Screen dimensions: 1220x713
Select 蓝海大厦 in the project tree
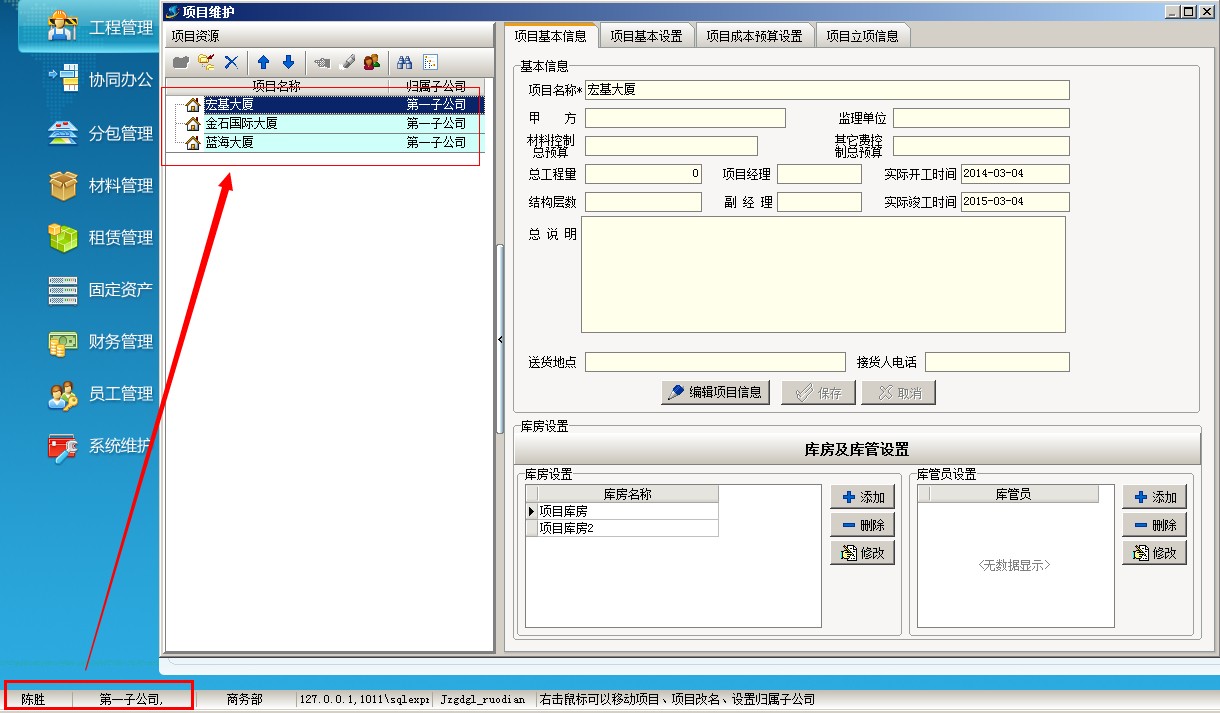pos(229,143)
